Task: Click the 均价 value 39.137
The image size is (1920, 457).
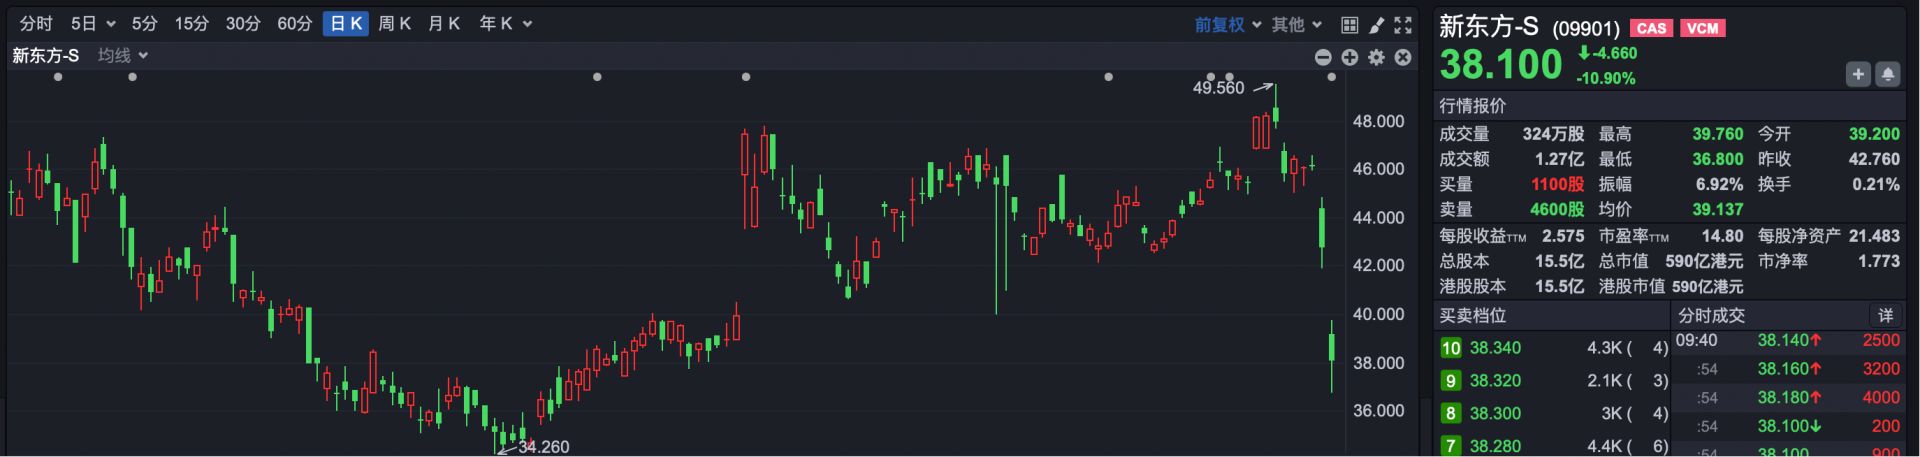Action: click(x=1718, y=209)
